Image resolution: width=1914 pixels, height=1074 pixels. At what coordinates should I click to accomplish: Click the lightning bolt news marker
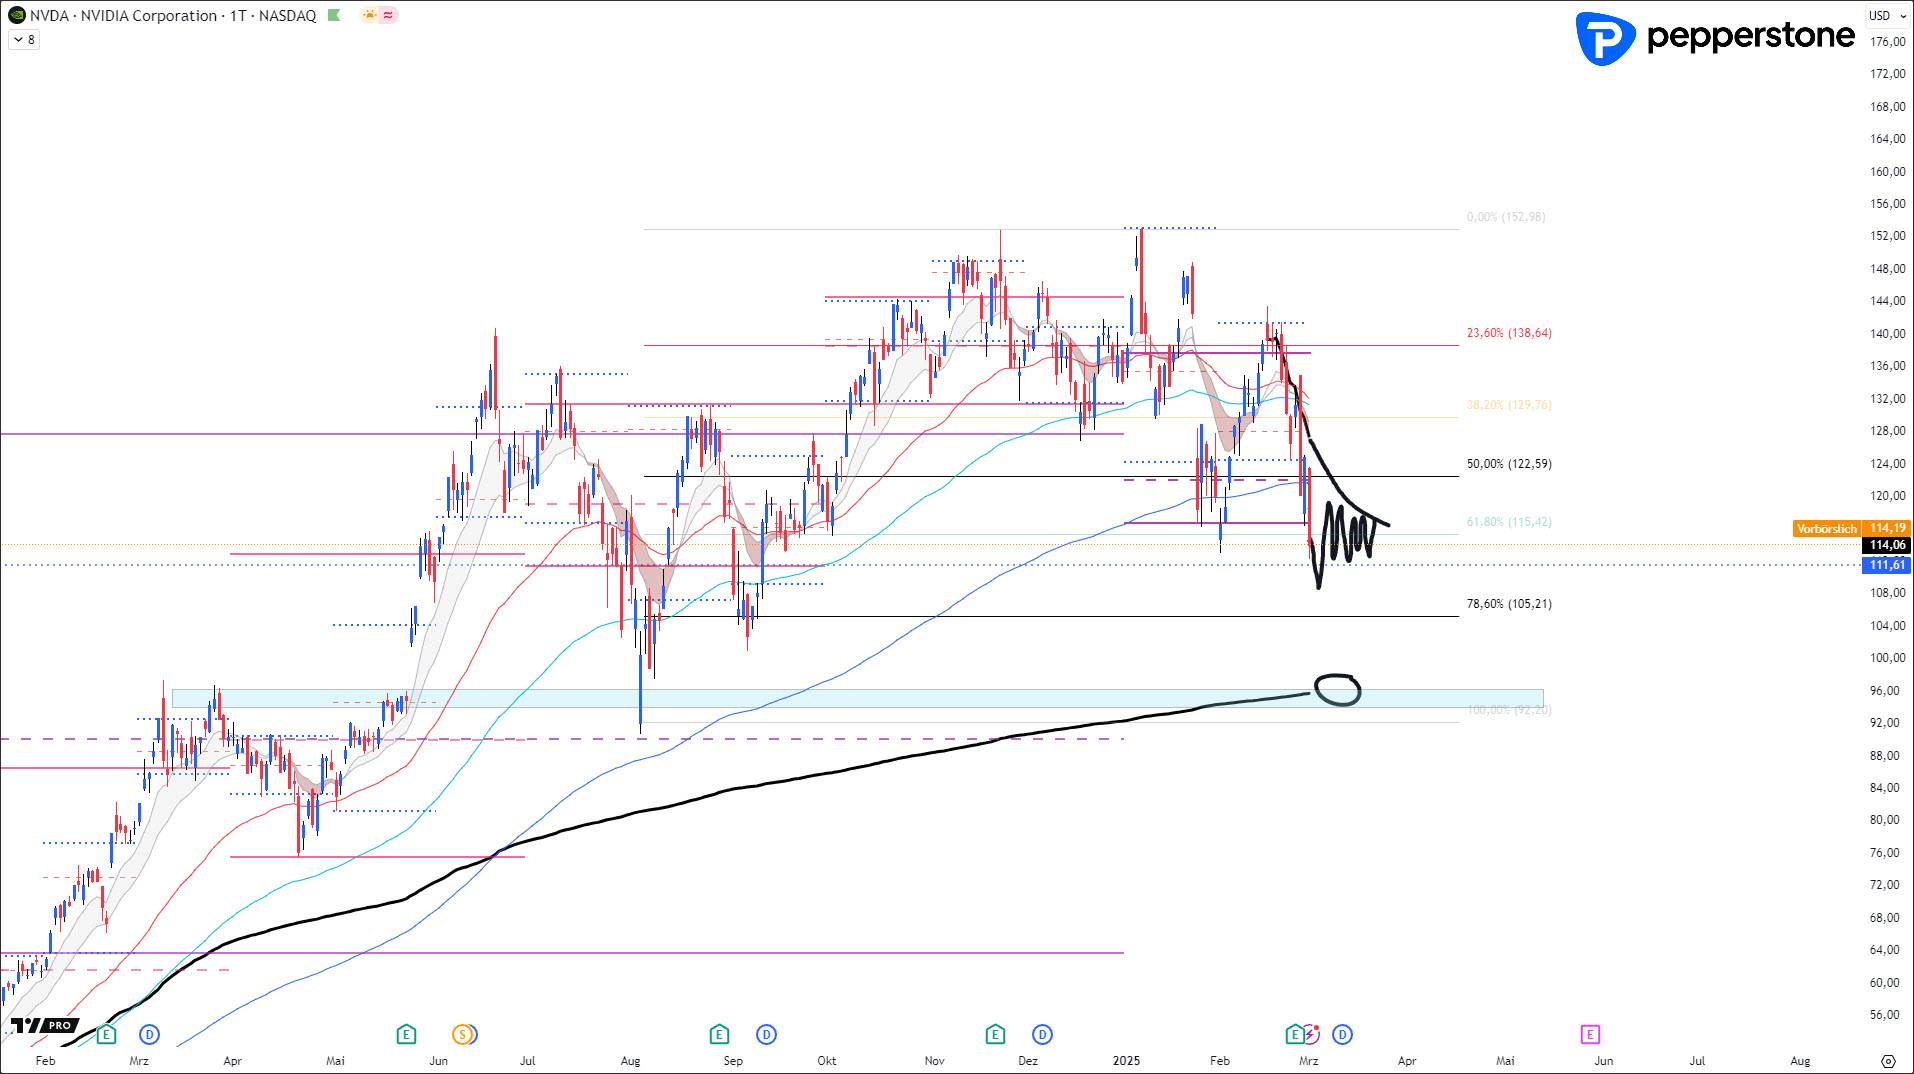1311,1034
